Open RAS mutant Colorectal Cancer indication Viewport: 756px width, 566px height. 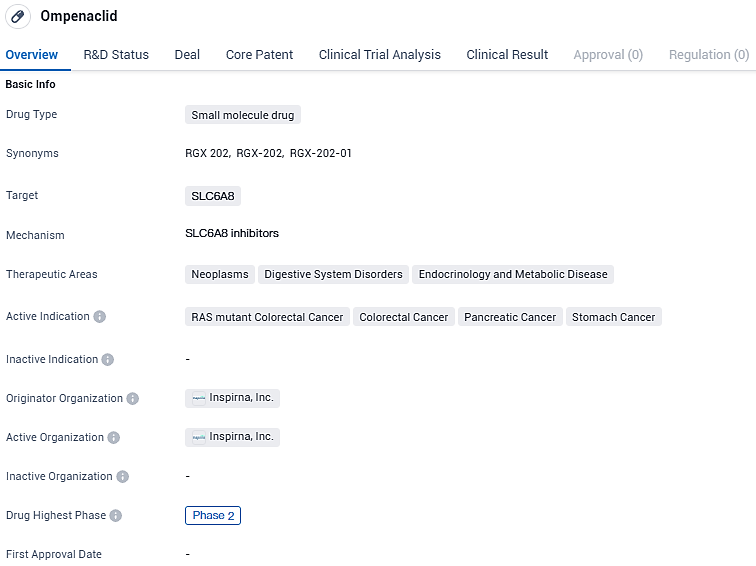coord(267,317)
